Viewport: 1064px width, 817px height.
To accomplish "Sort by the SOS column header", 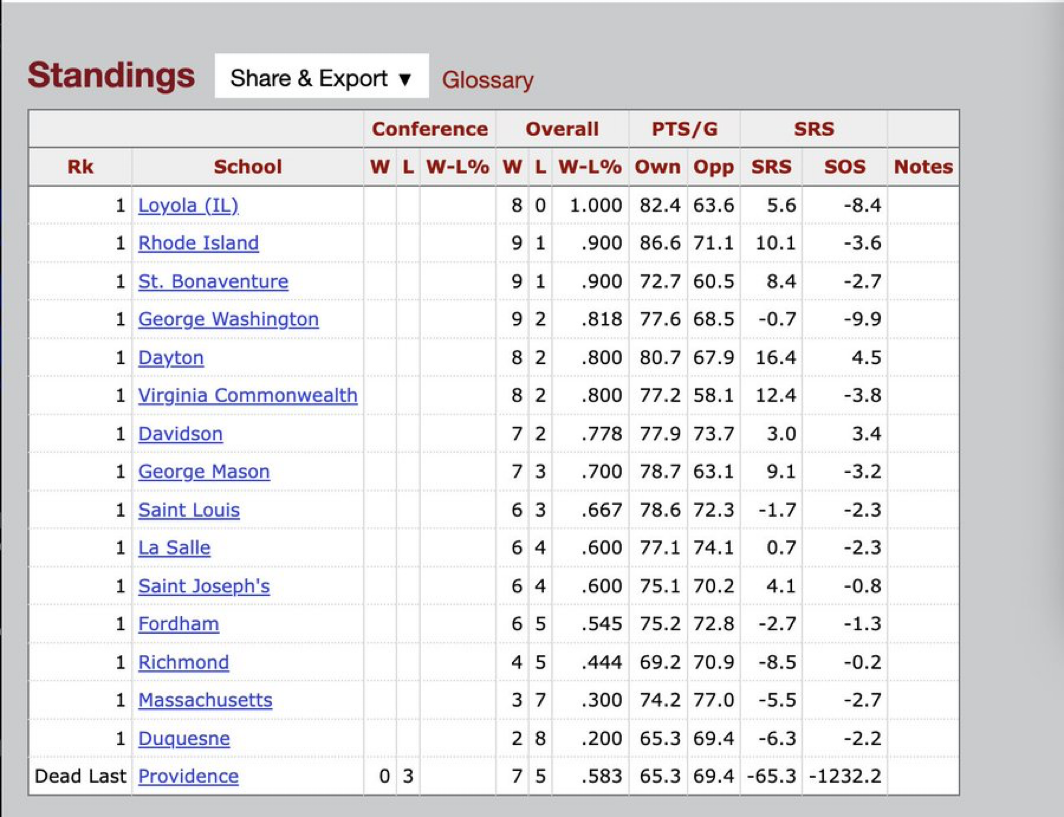I will click(844, 167).
